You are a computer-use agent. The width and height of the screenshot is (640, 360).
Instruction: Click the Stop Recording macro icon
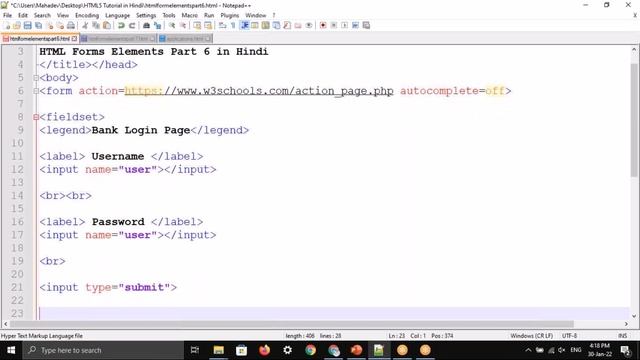pos(333,25)
